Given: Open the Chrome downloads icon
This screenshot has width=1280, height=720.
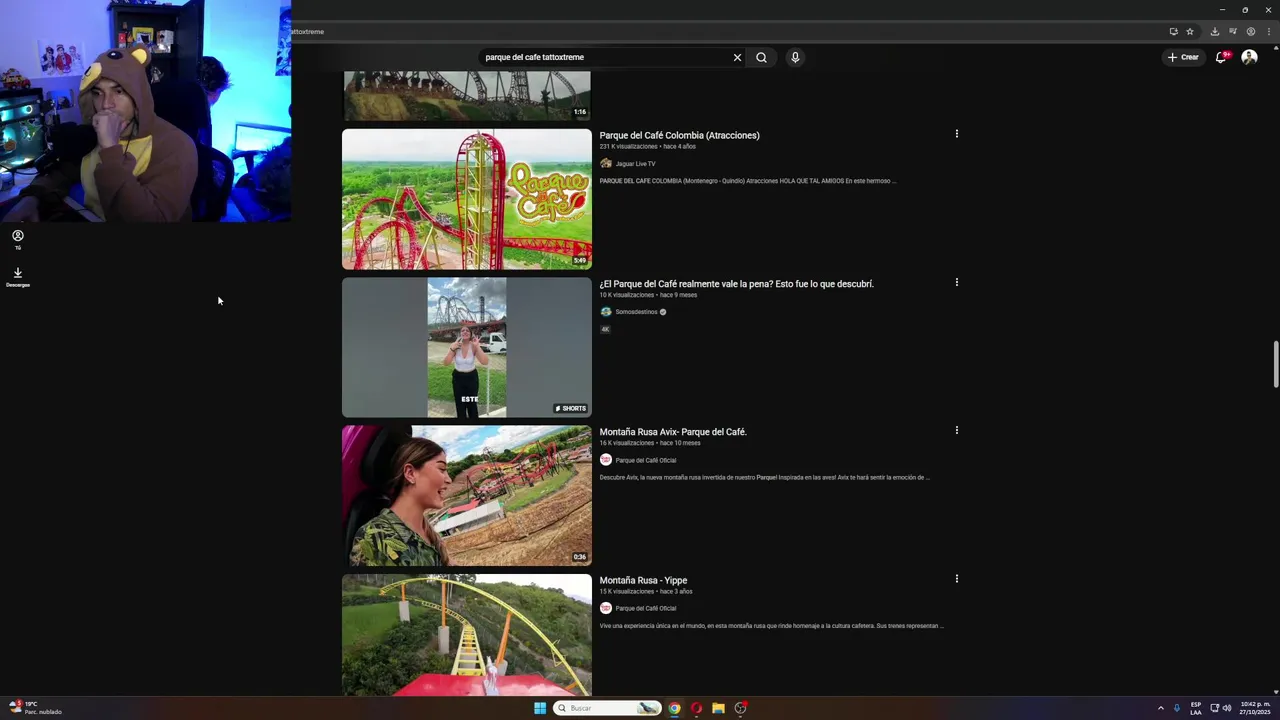Looking at the screenshot, I should [x=1214, y=31].
